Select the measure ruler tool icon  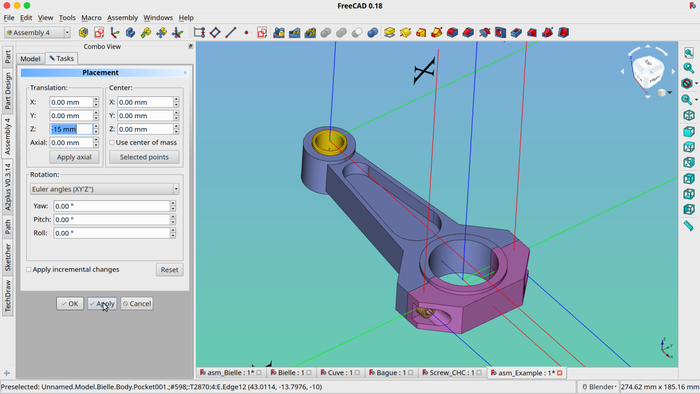click(689, 225)
